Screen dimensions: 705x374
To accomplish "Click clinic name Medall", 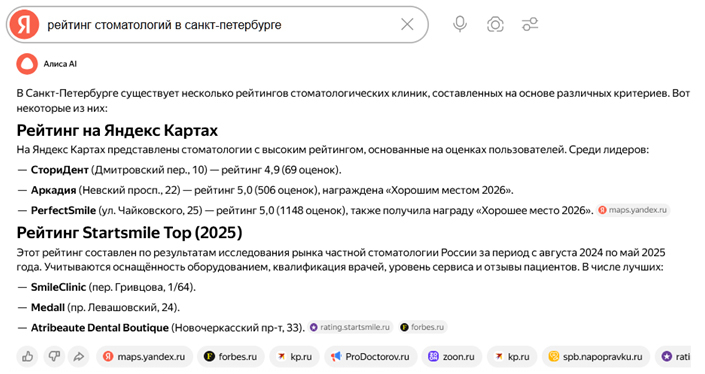I will tap(48, 307).
